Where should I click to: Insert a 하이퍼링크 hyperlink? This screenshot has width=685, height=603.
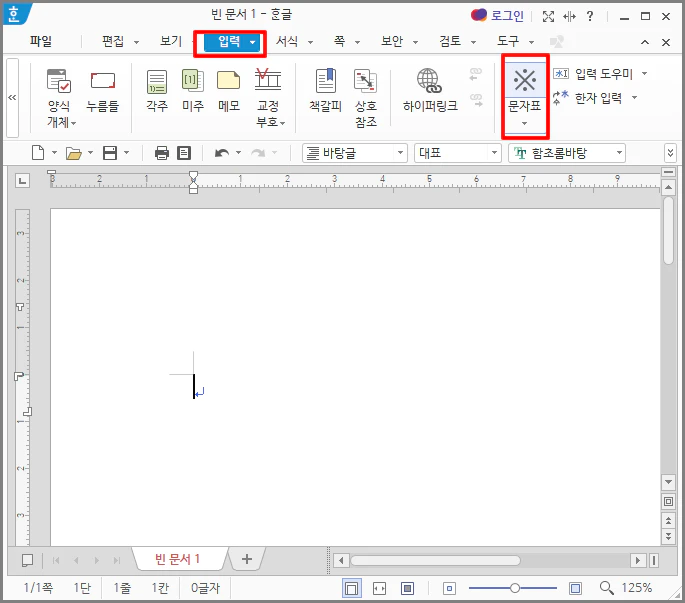(430, 91)
